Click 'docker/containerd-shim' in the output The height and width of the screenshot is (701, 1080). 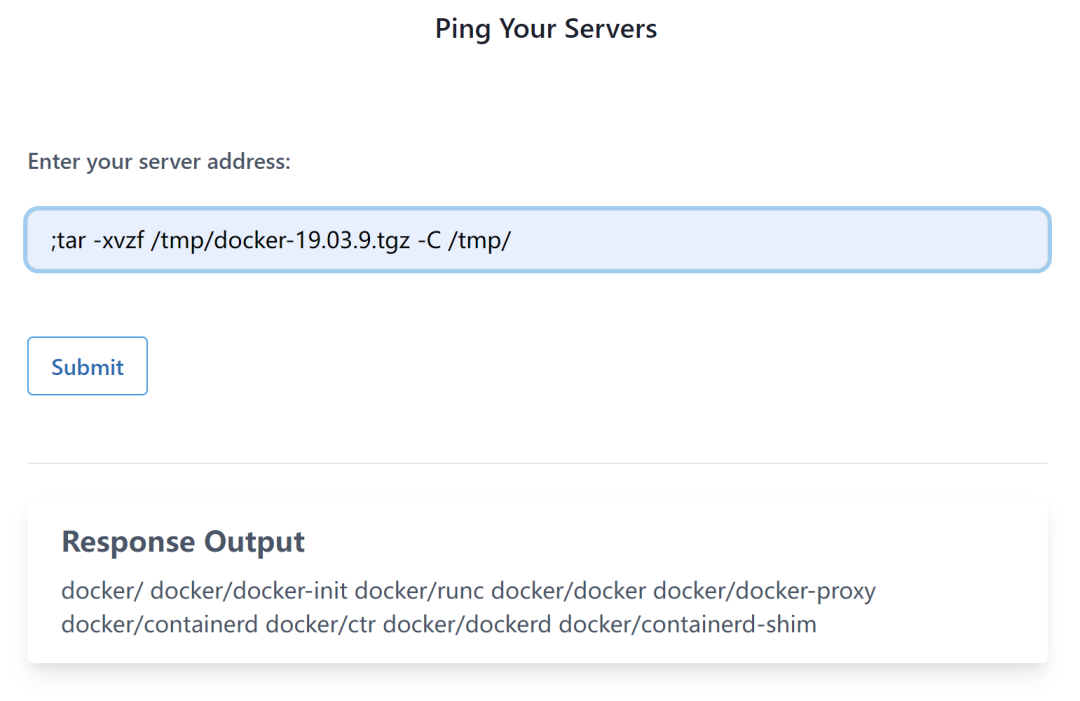click(687, 625)
